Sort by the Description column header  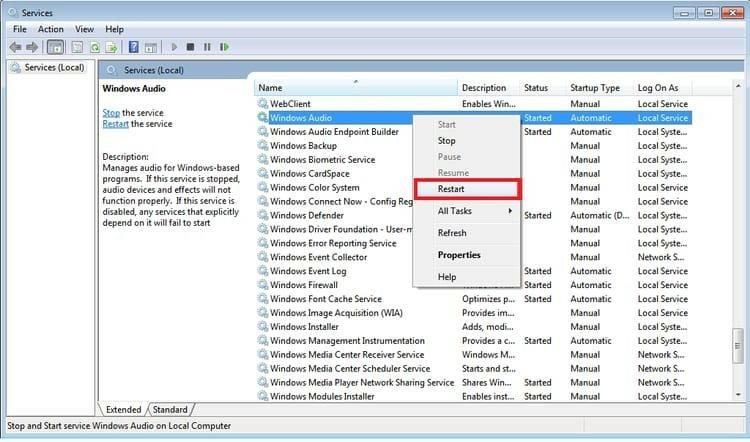tap(489, 88)
